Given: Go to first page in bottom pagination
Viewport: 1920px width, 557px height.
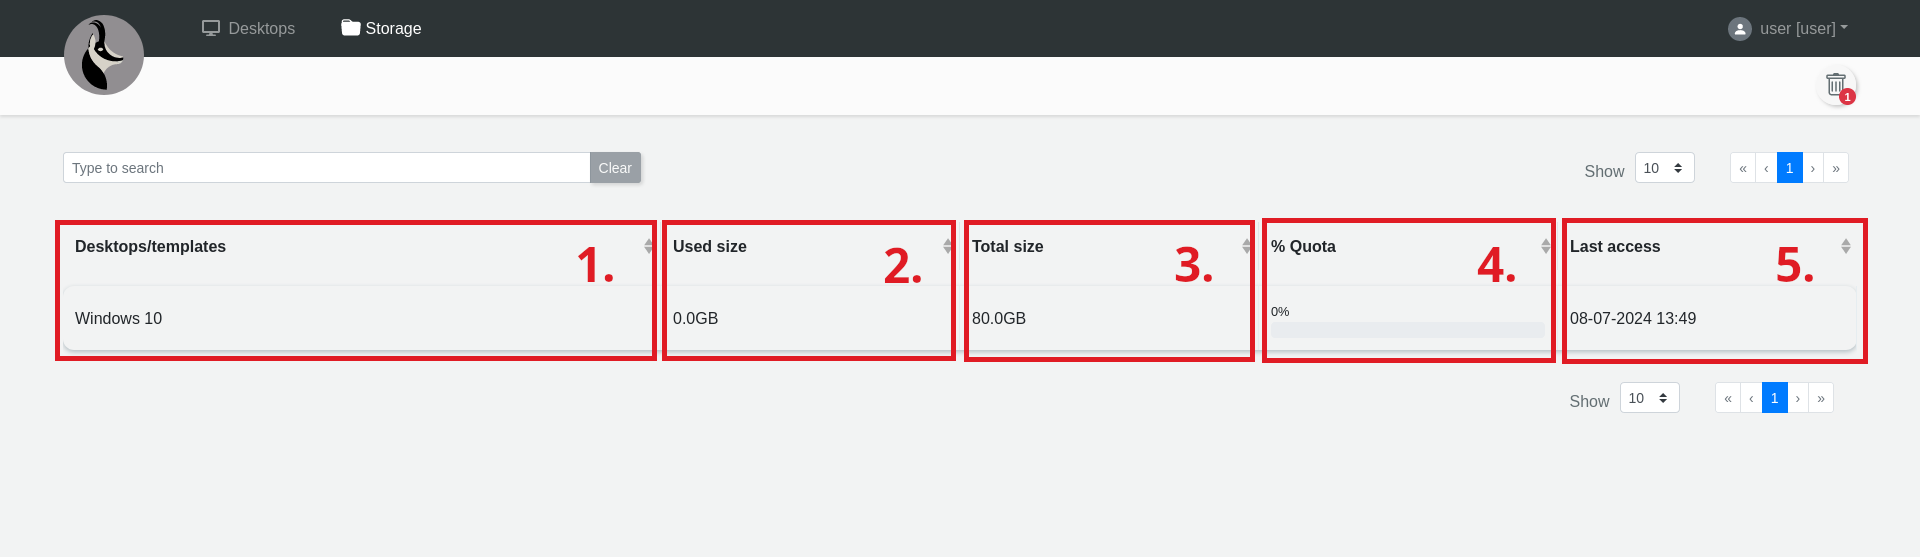Looking at the screenshot, I should point(1728,398).
